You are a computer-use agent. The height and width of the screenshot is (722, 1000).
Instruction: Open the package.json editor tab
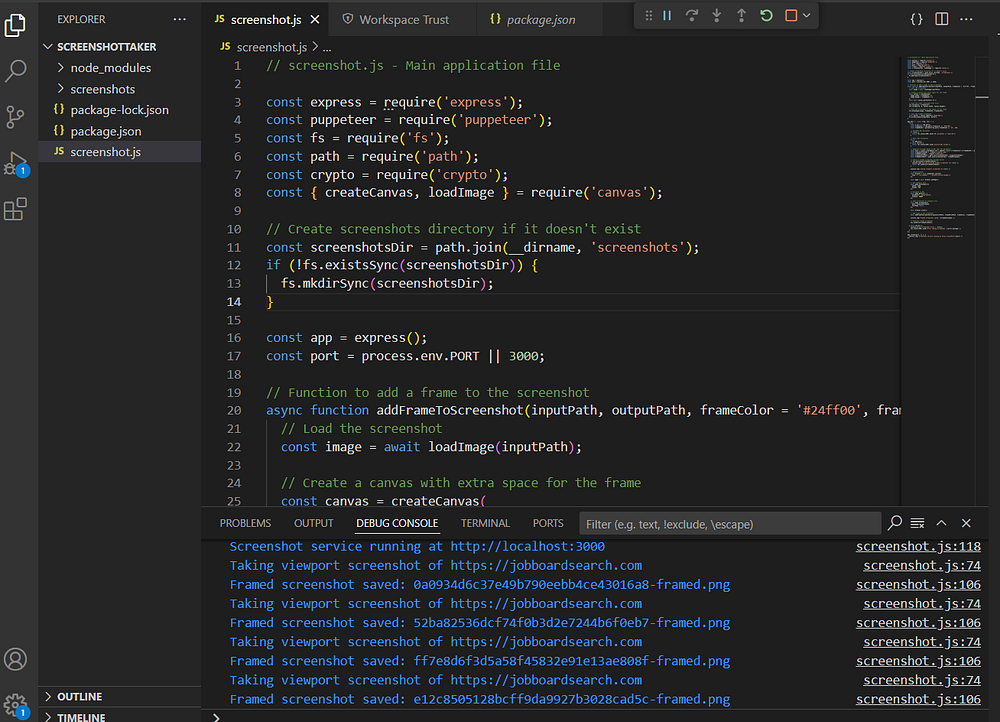point(540,19)
